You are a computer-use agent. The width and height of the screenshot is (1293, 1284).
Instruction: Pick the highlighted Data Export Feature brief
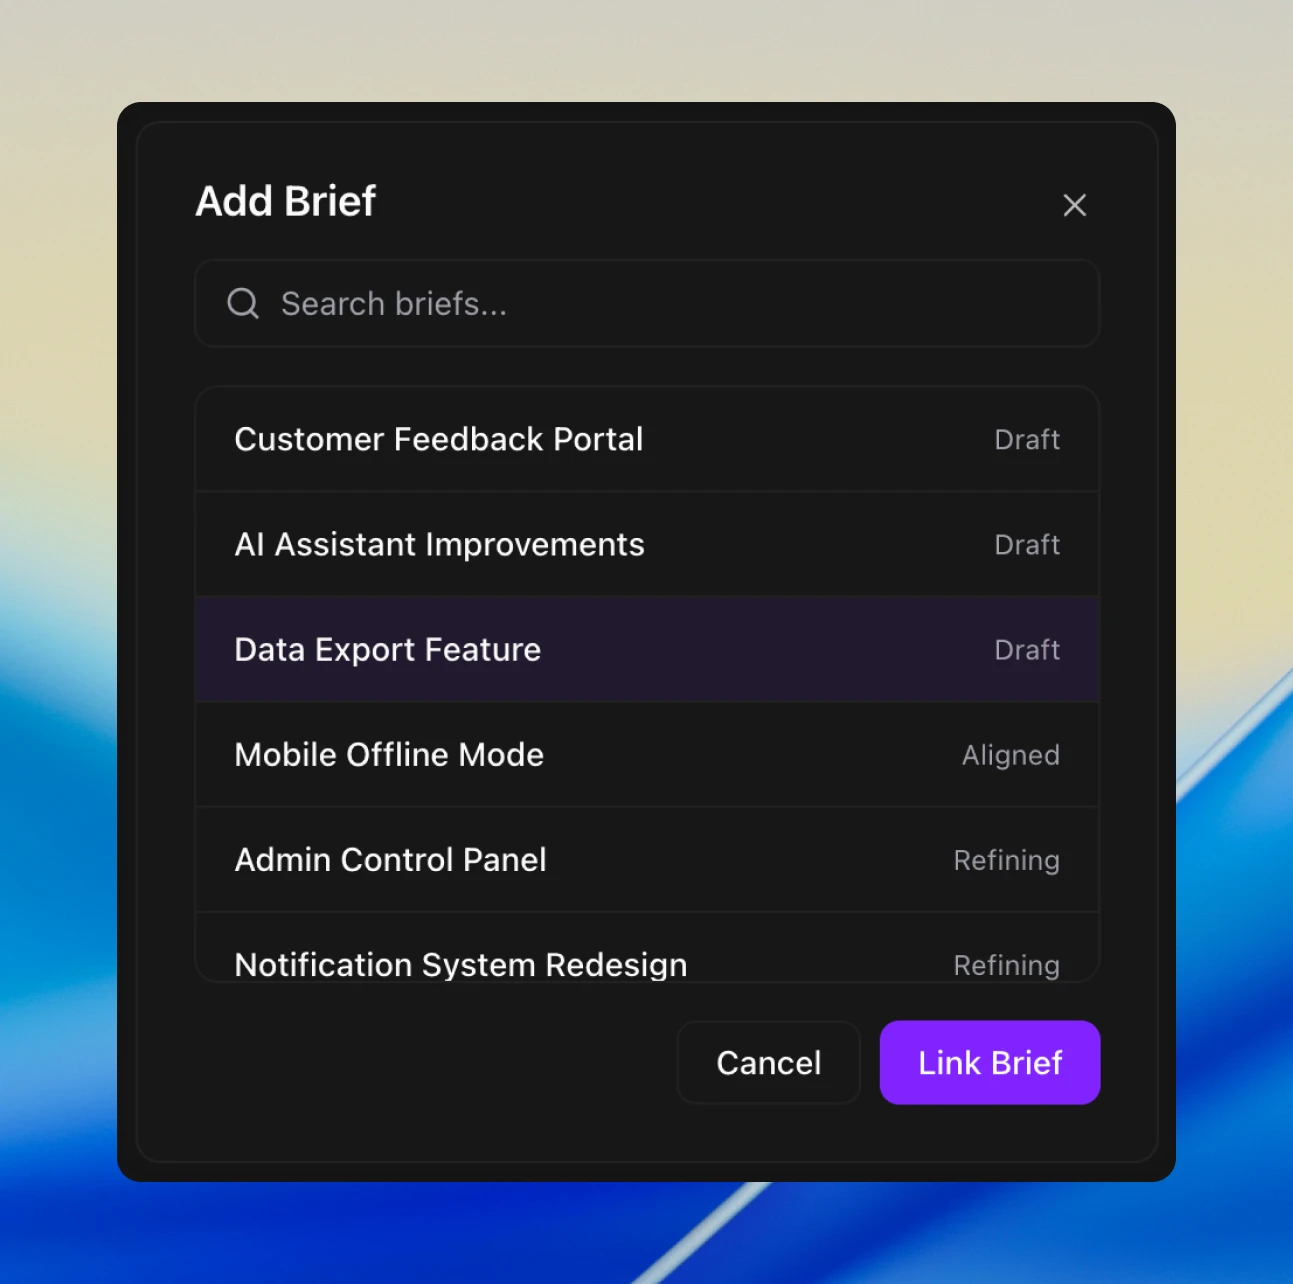pos(388,649)
